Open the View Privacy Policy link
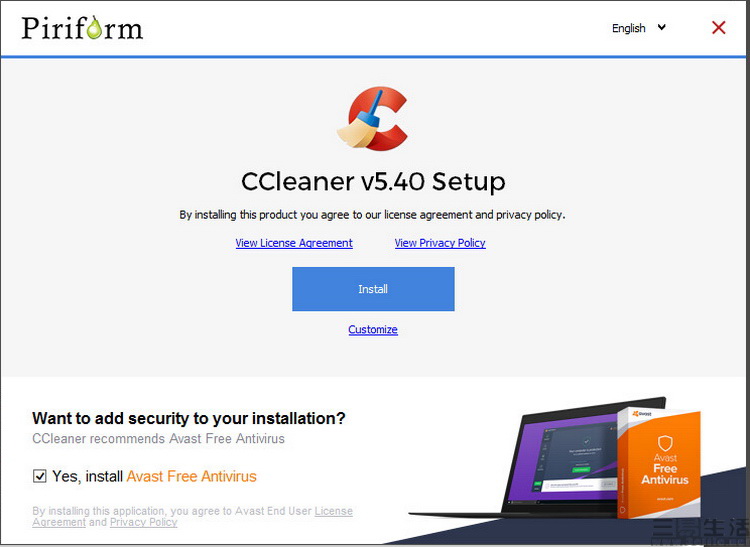 pyautogui.click(x=440, y=243)
